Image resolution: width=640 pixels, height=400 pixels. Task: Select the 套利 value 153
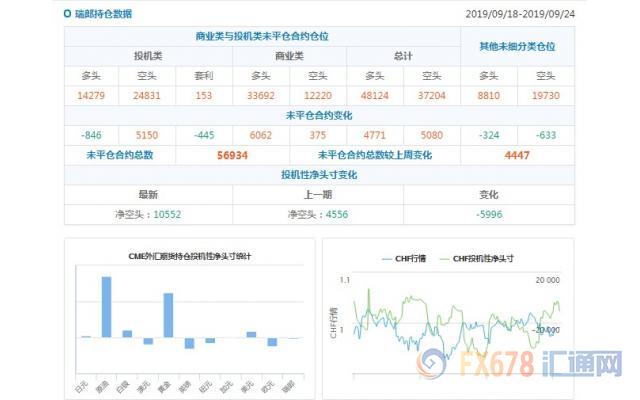pos(204,96)
